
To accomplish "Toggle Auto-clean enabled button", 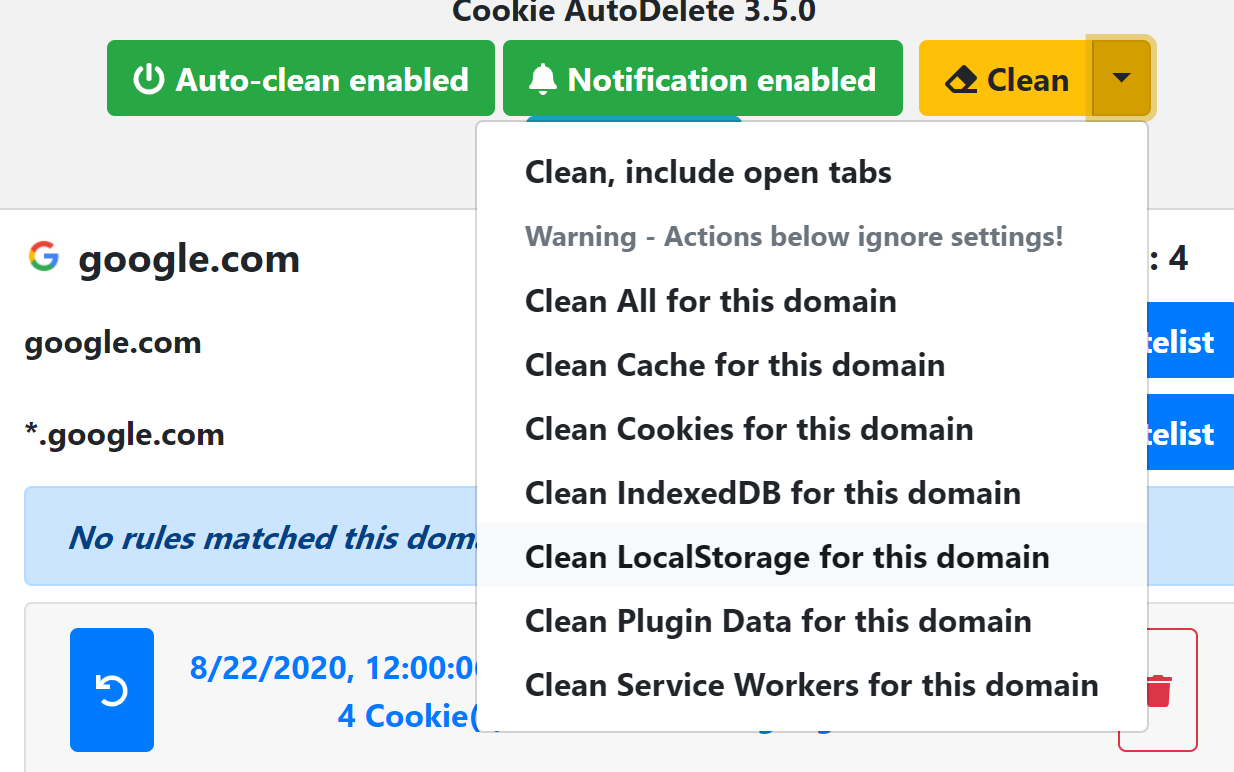I will (x=301, y=78).
